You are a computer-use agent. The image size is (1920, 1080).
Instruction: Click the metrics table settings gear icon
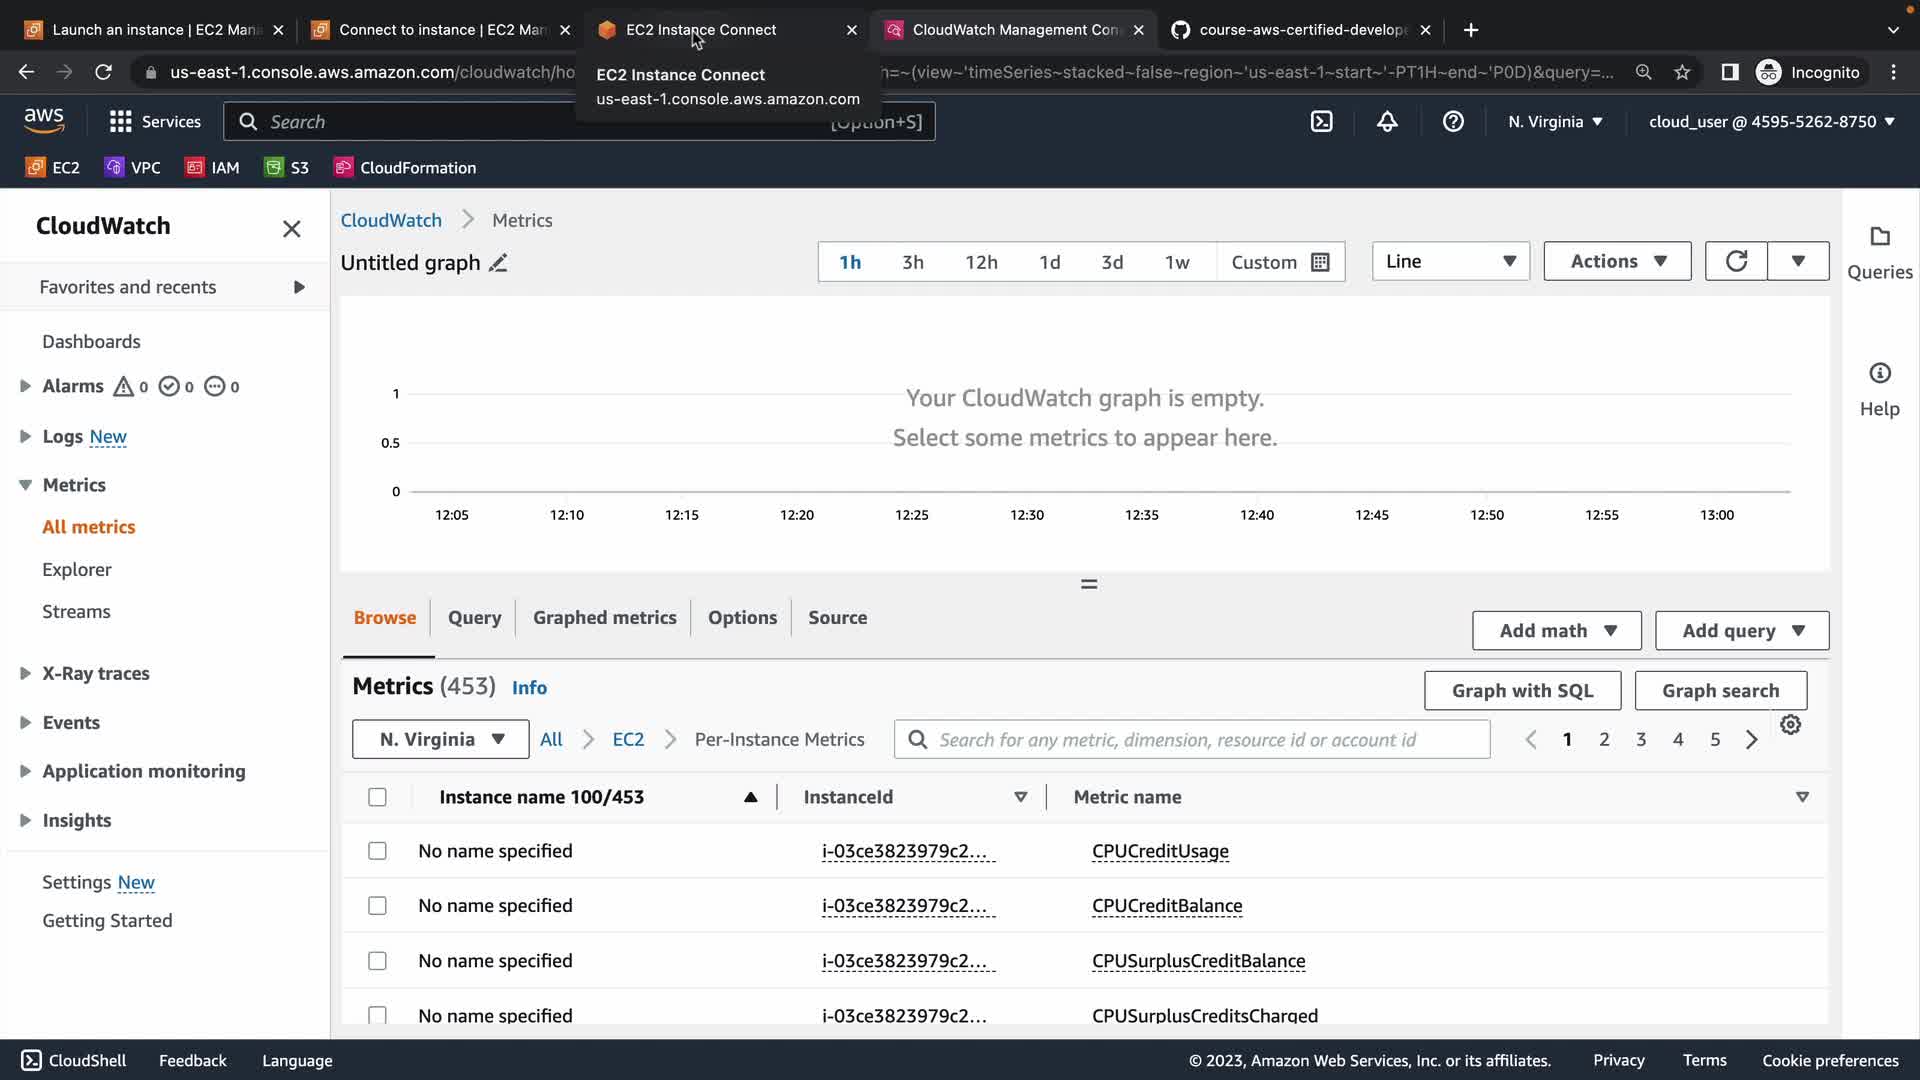[x=1790, y=725]
